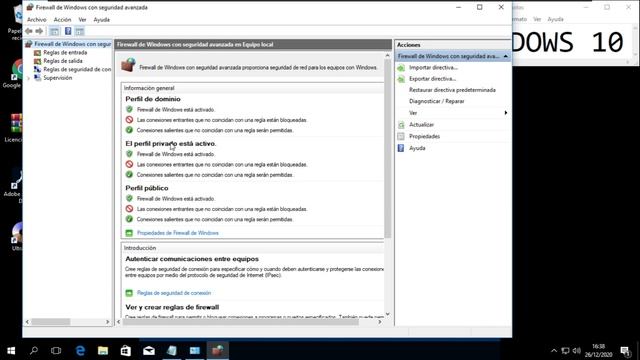Screen dimensions: 640x360
Task: Click the volume tray icon
Action: [577, 351]
